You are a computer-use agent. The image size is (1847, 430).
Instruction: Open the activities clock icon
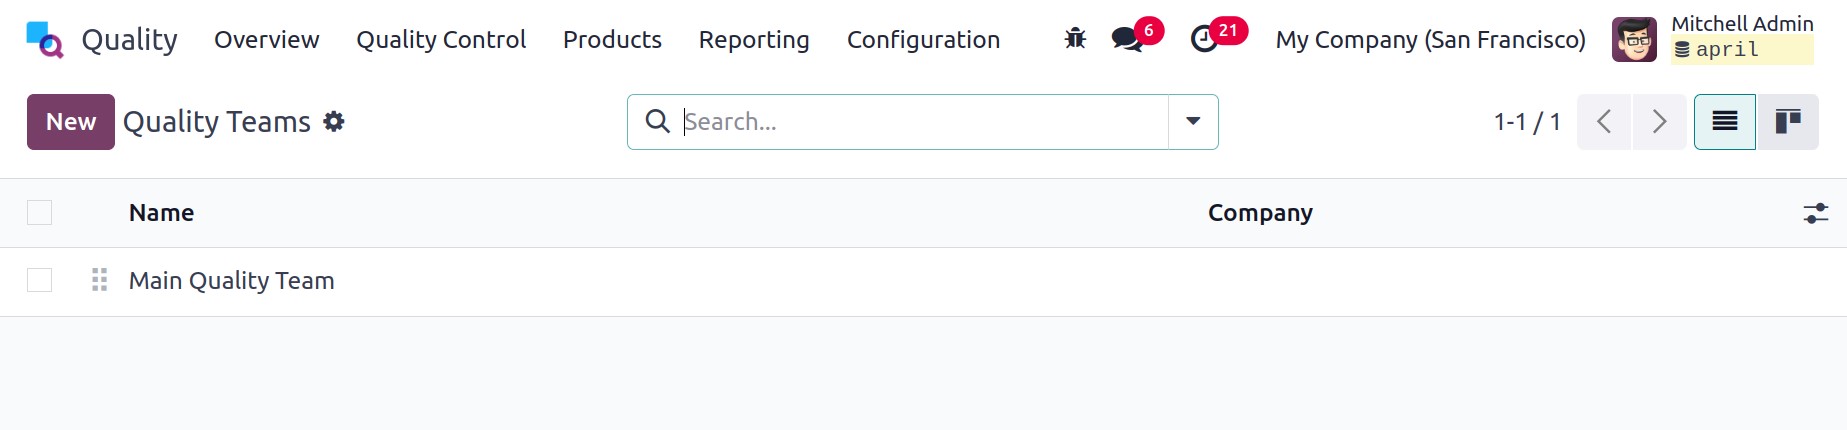(x=1204, y=39)
